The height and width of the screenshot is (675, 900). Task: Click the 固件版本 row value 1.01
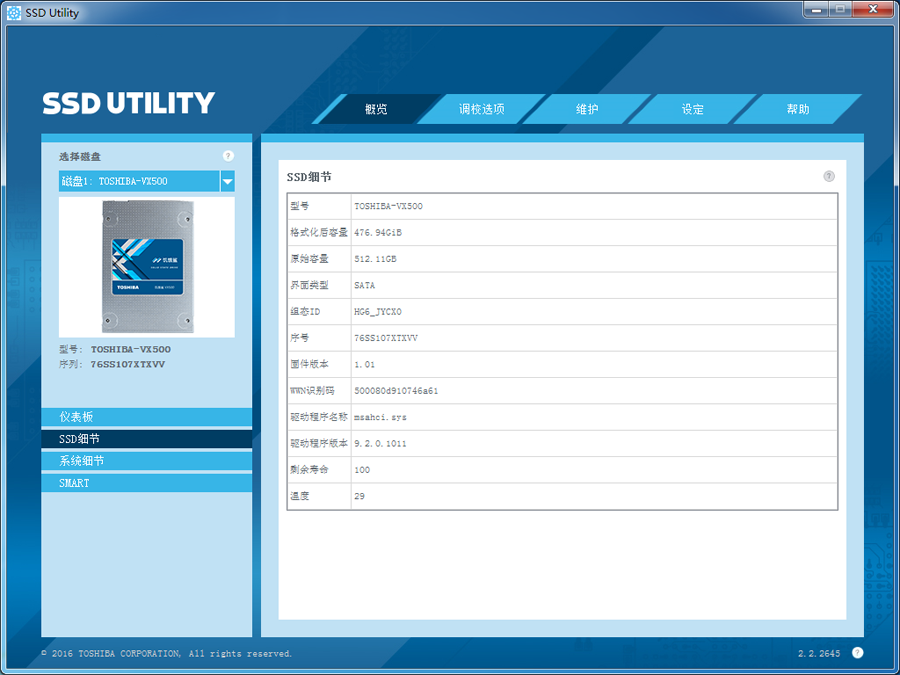tap(365, 365)
